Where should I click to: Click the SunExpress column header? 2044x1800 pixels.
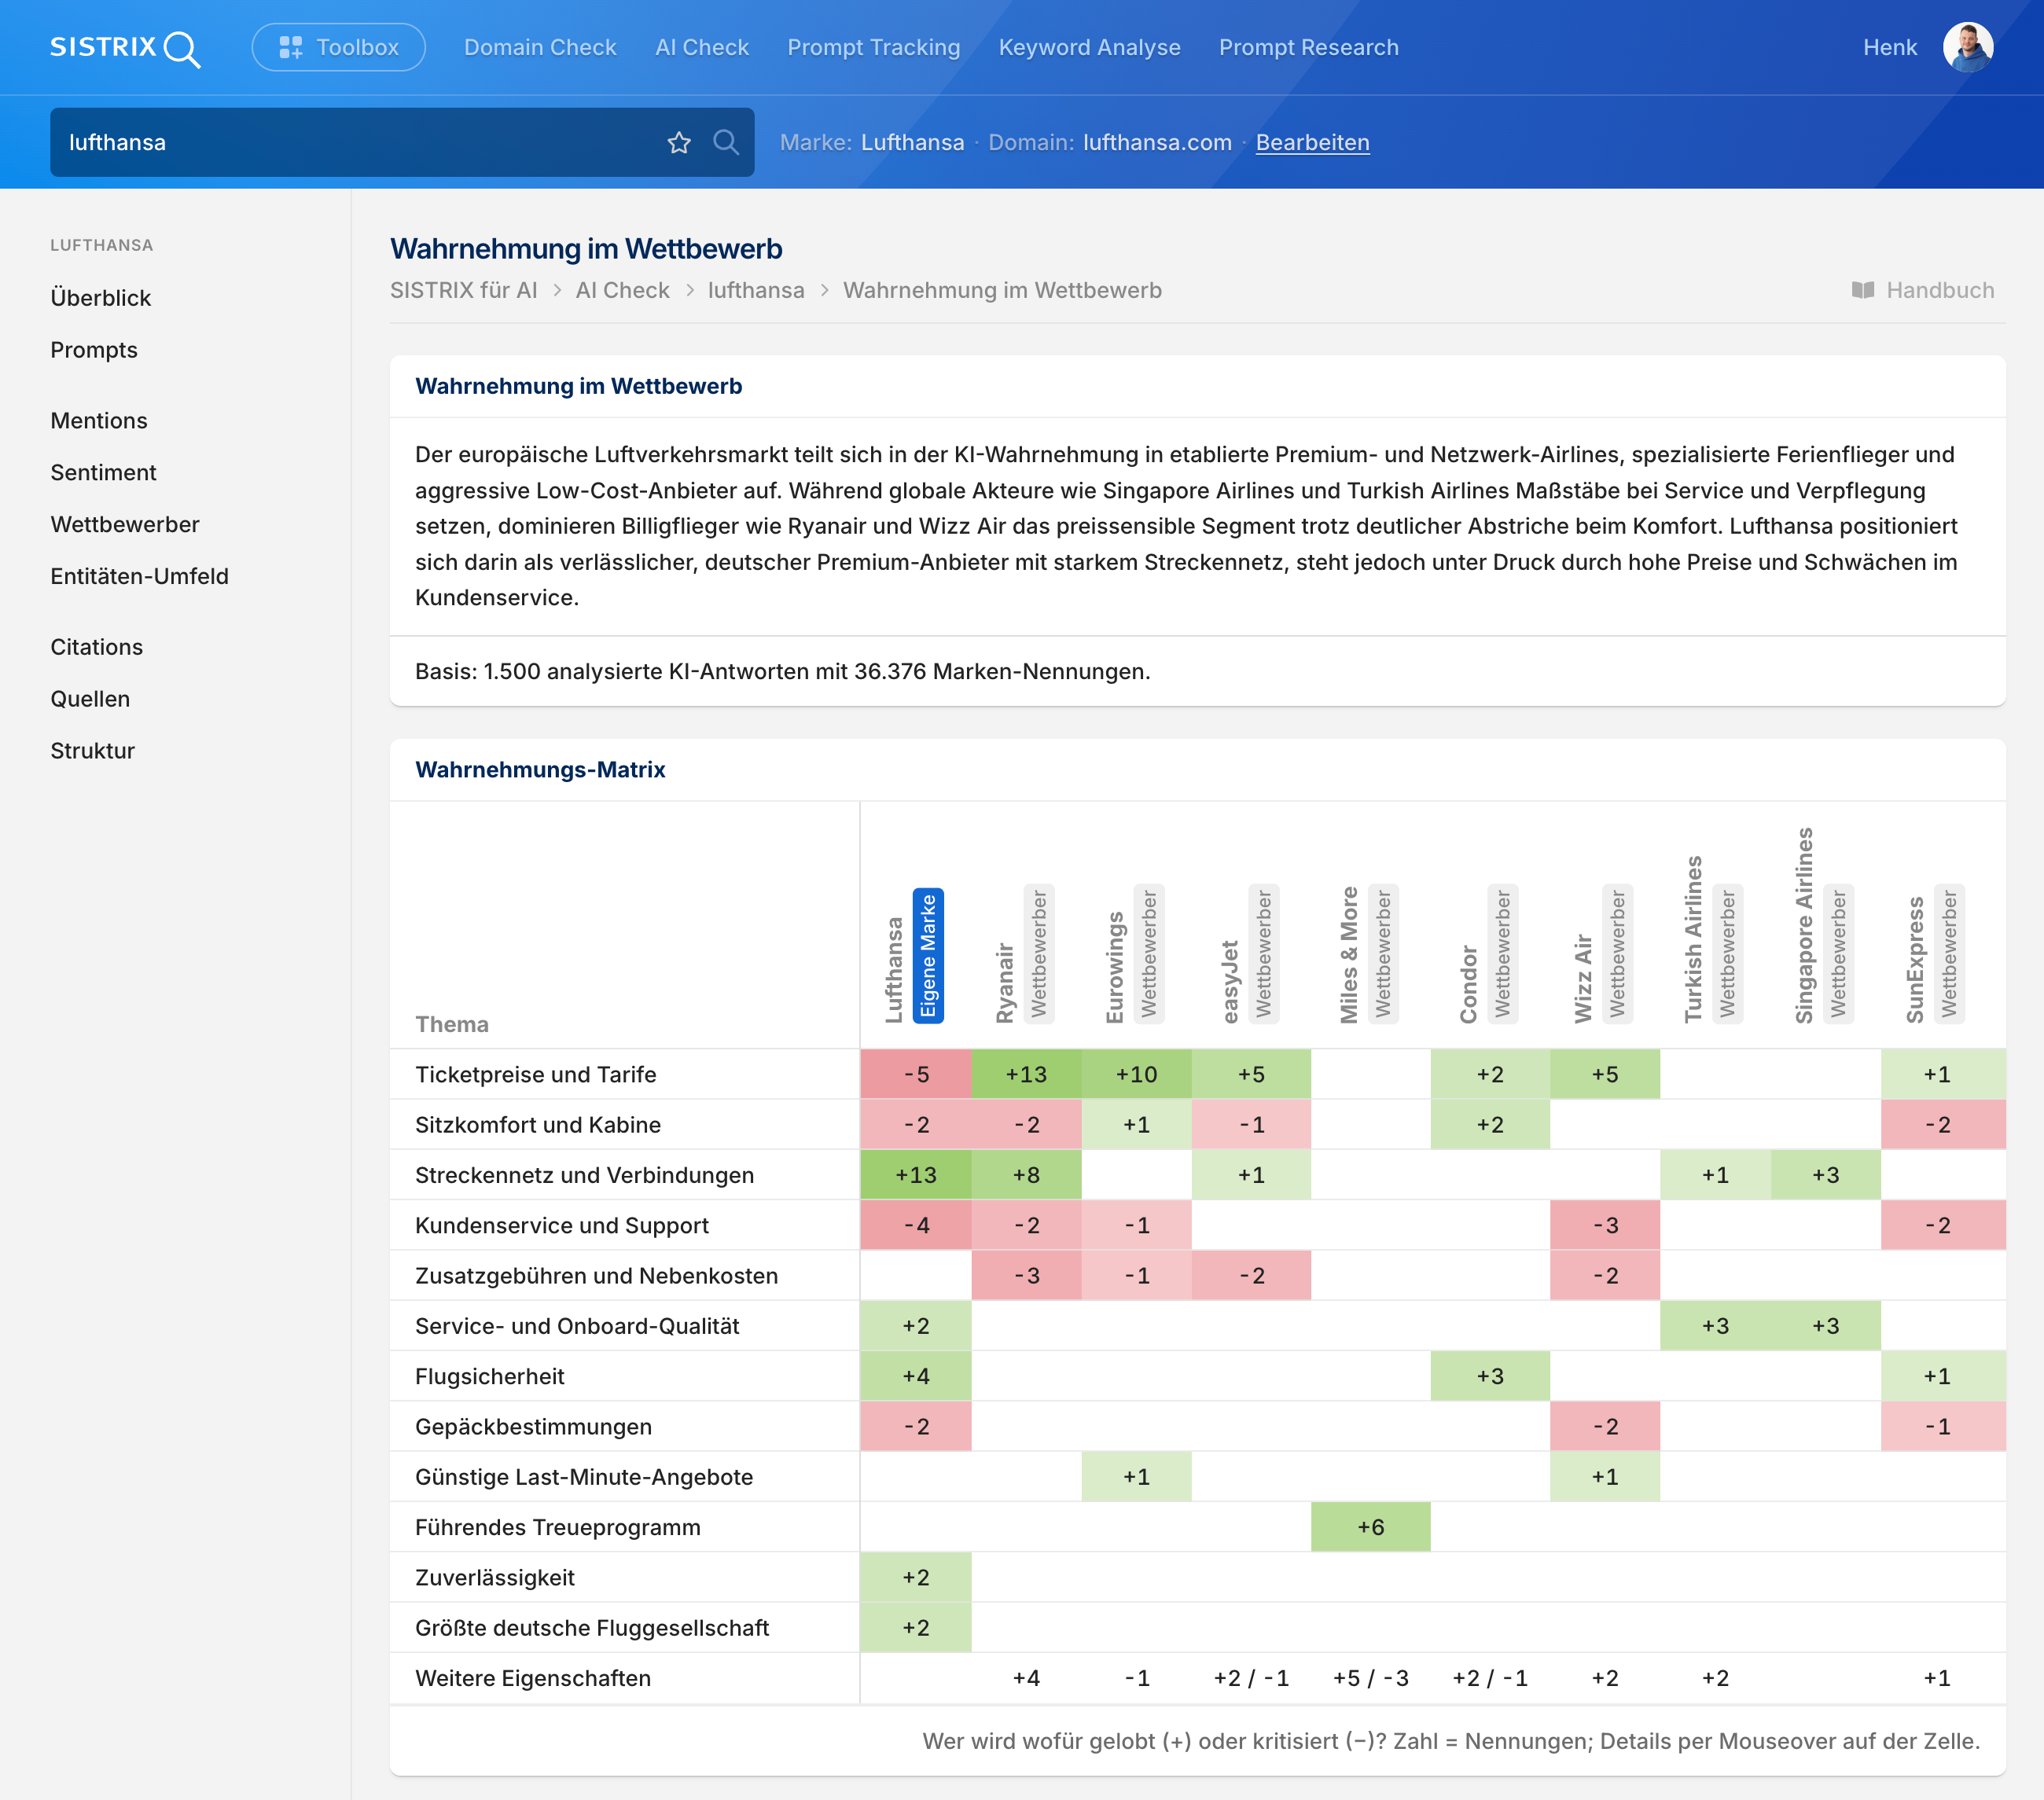pyautogui.click(x=1915, y=959)
